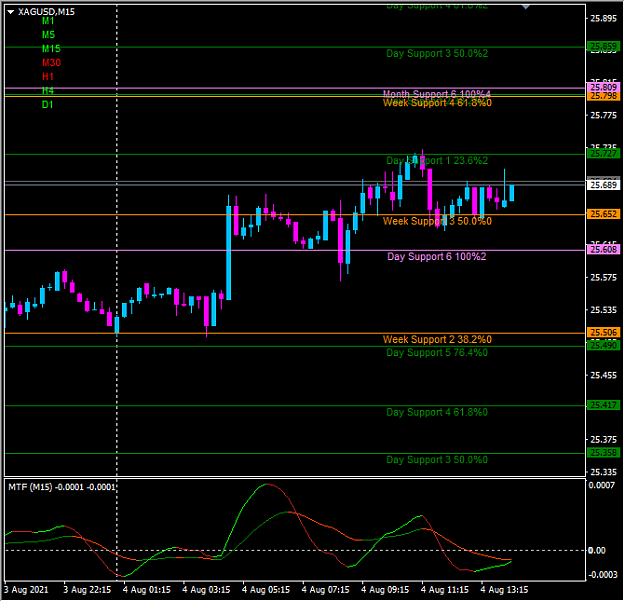The width and height of the screenshot is (625, 602).
Task: Click the 25.652 orange price tag
Action: coord(603,214)
